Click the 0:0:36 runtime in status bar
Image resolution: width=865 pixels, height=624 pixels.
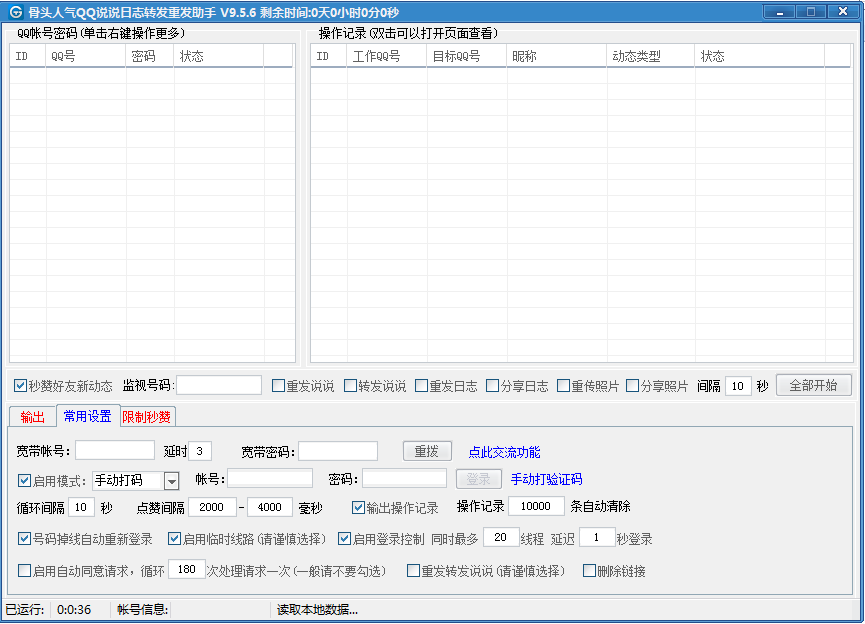[74, 610]
